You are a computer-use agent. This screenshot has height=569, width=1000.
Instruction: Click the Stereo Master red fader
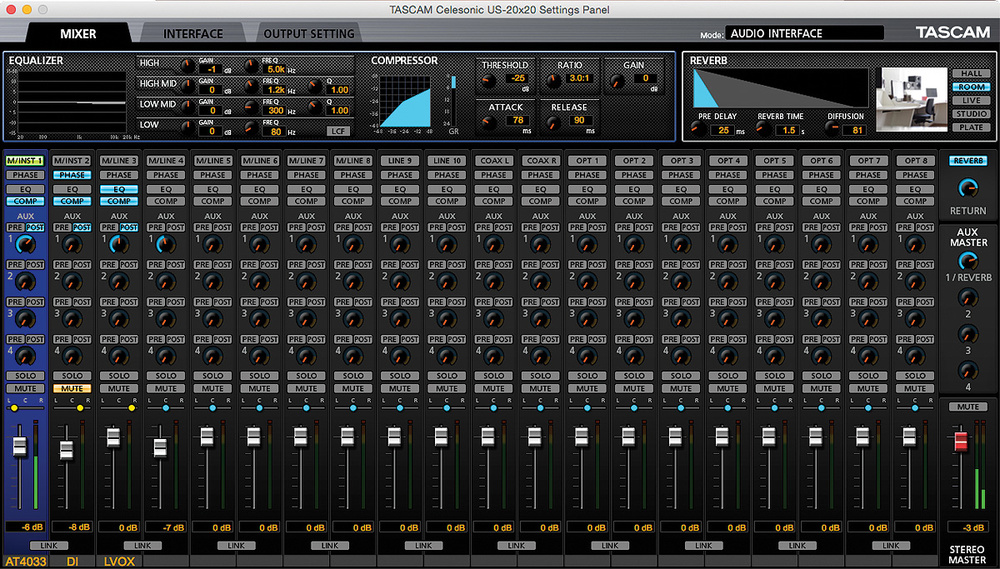coord(962,441)
